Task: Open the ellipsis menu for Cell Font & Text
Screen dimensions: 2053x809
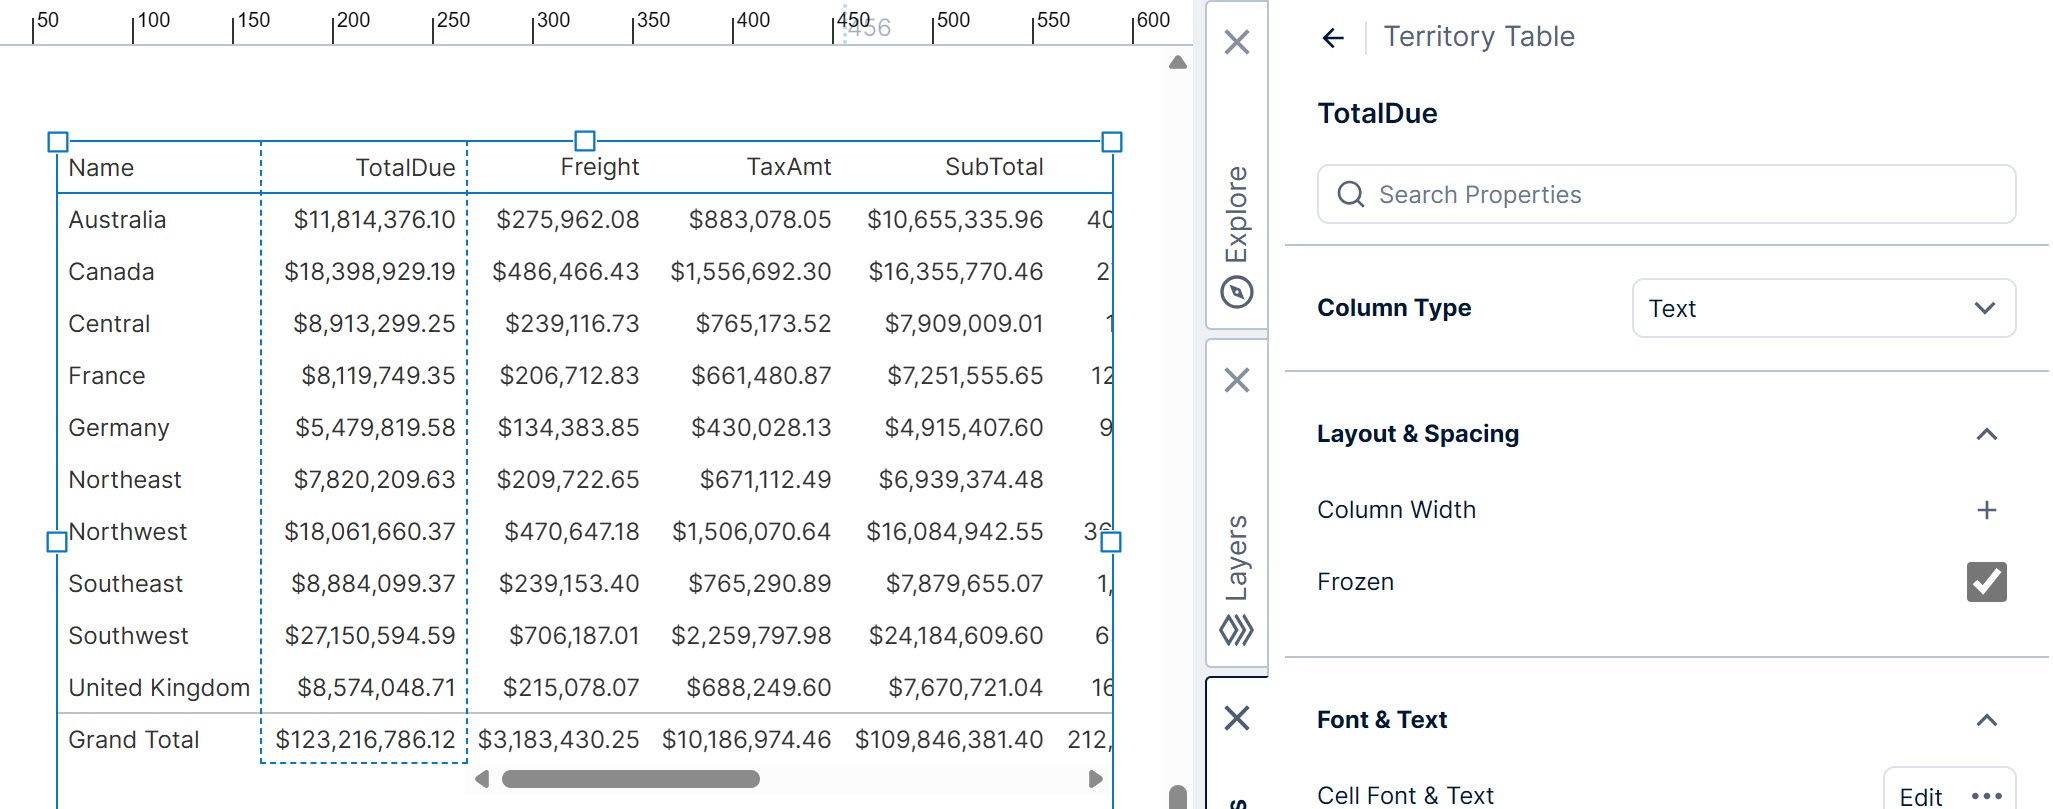Action: point(1986,796)
